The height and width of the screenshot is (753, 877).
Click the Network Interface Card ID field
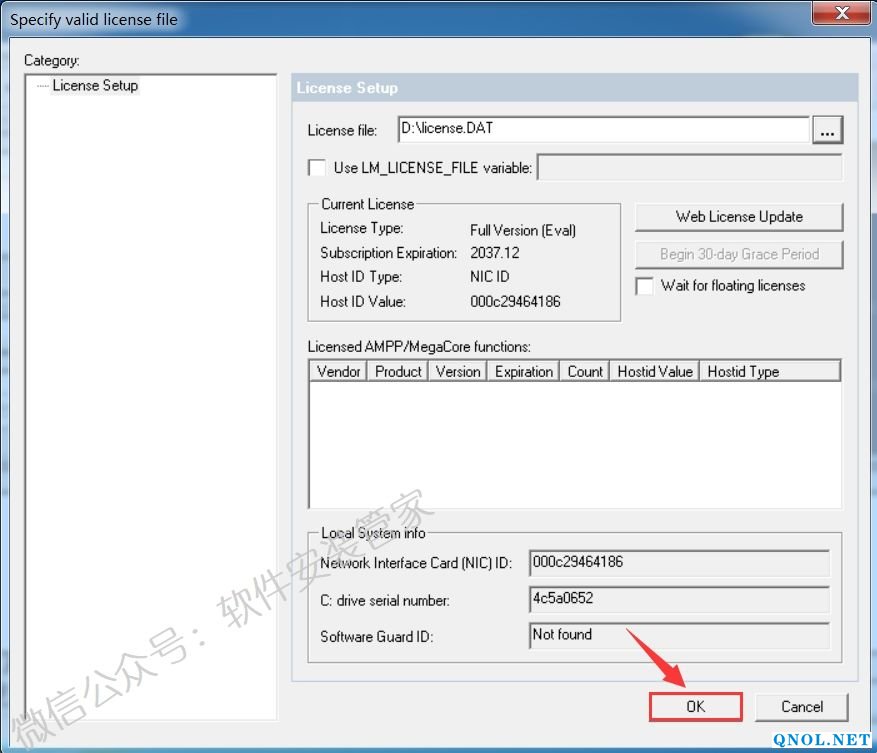tap(679, 563)
